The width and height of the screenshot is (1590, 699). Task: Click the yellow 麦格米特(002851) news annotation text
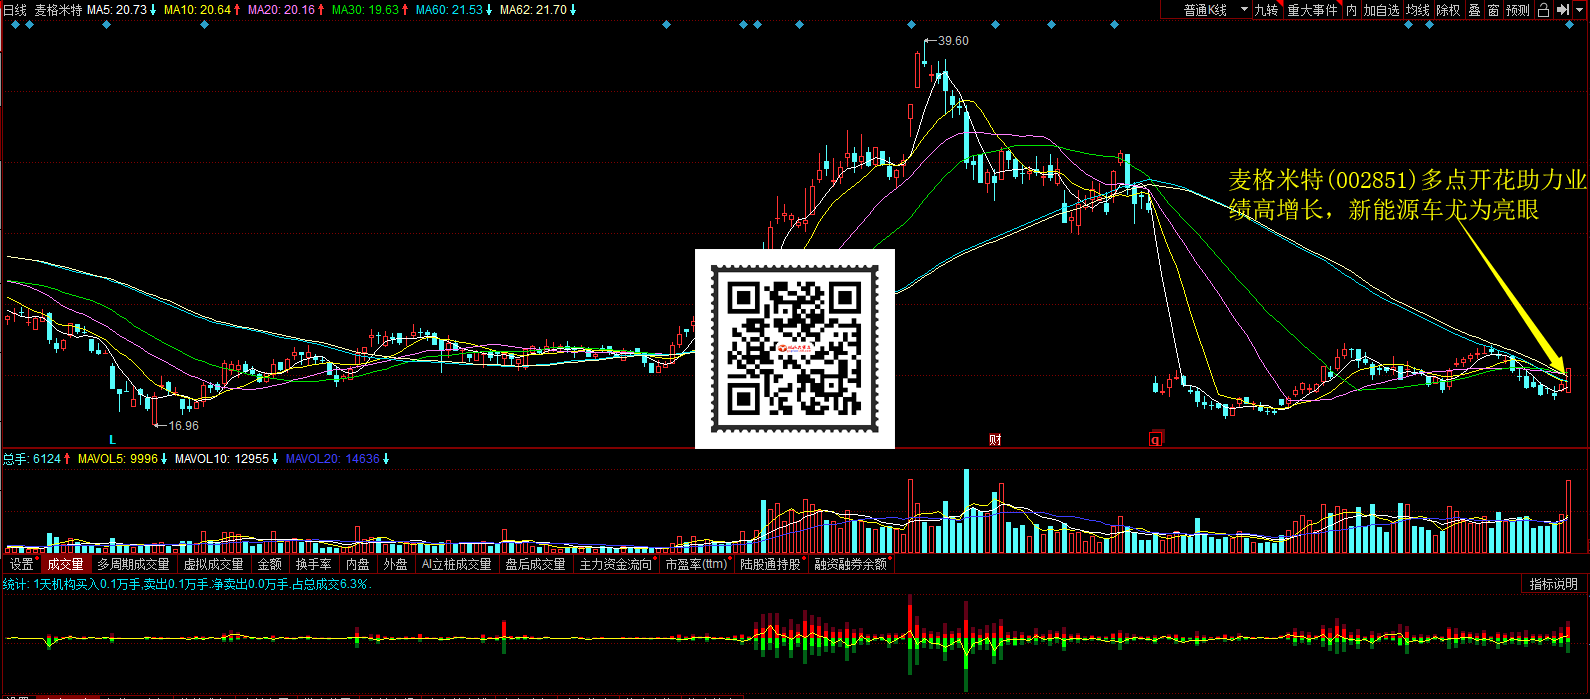coord(1408,195)
